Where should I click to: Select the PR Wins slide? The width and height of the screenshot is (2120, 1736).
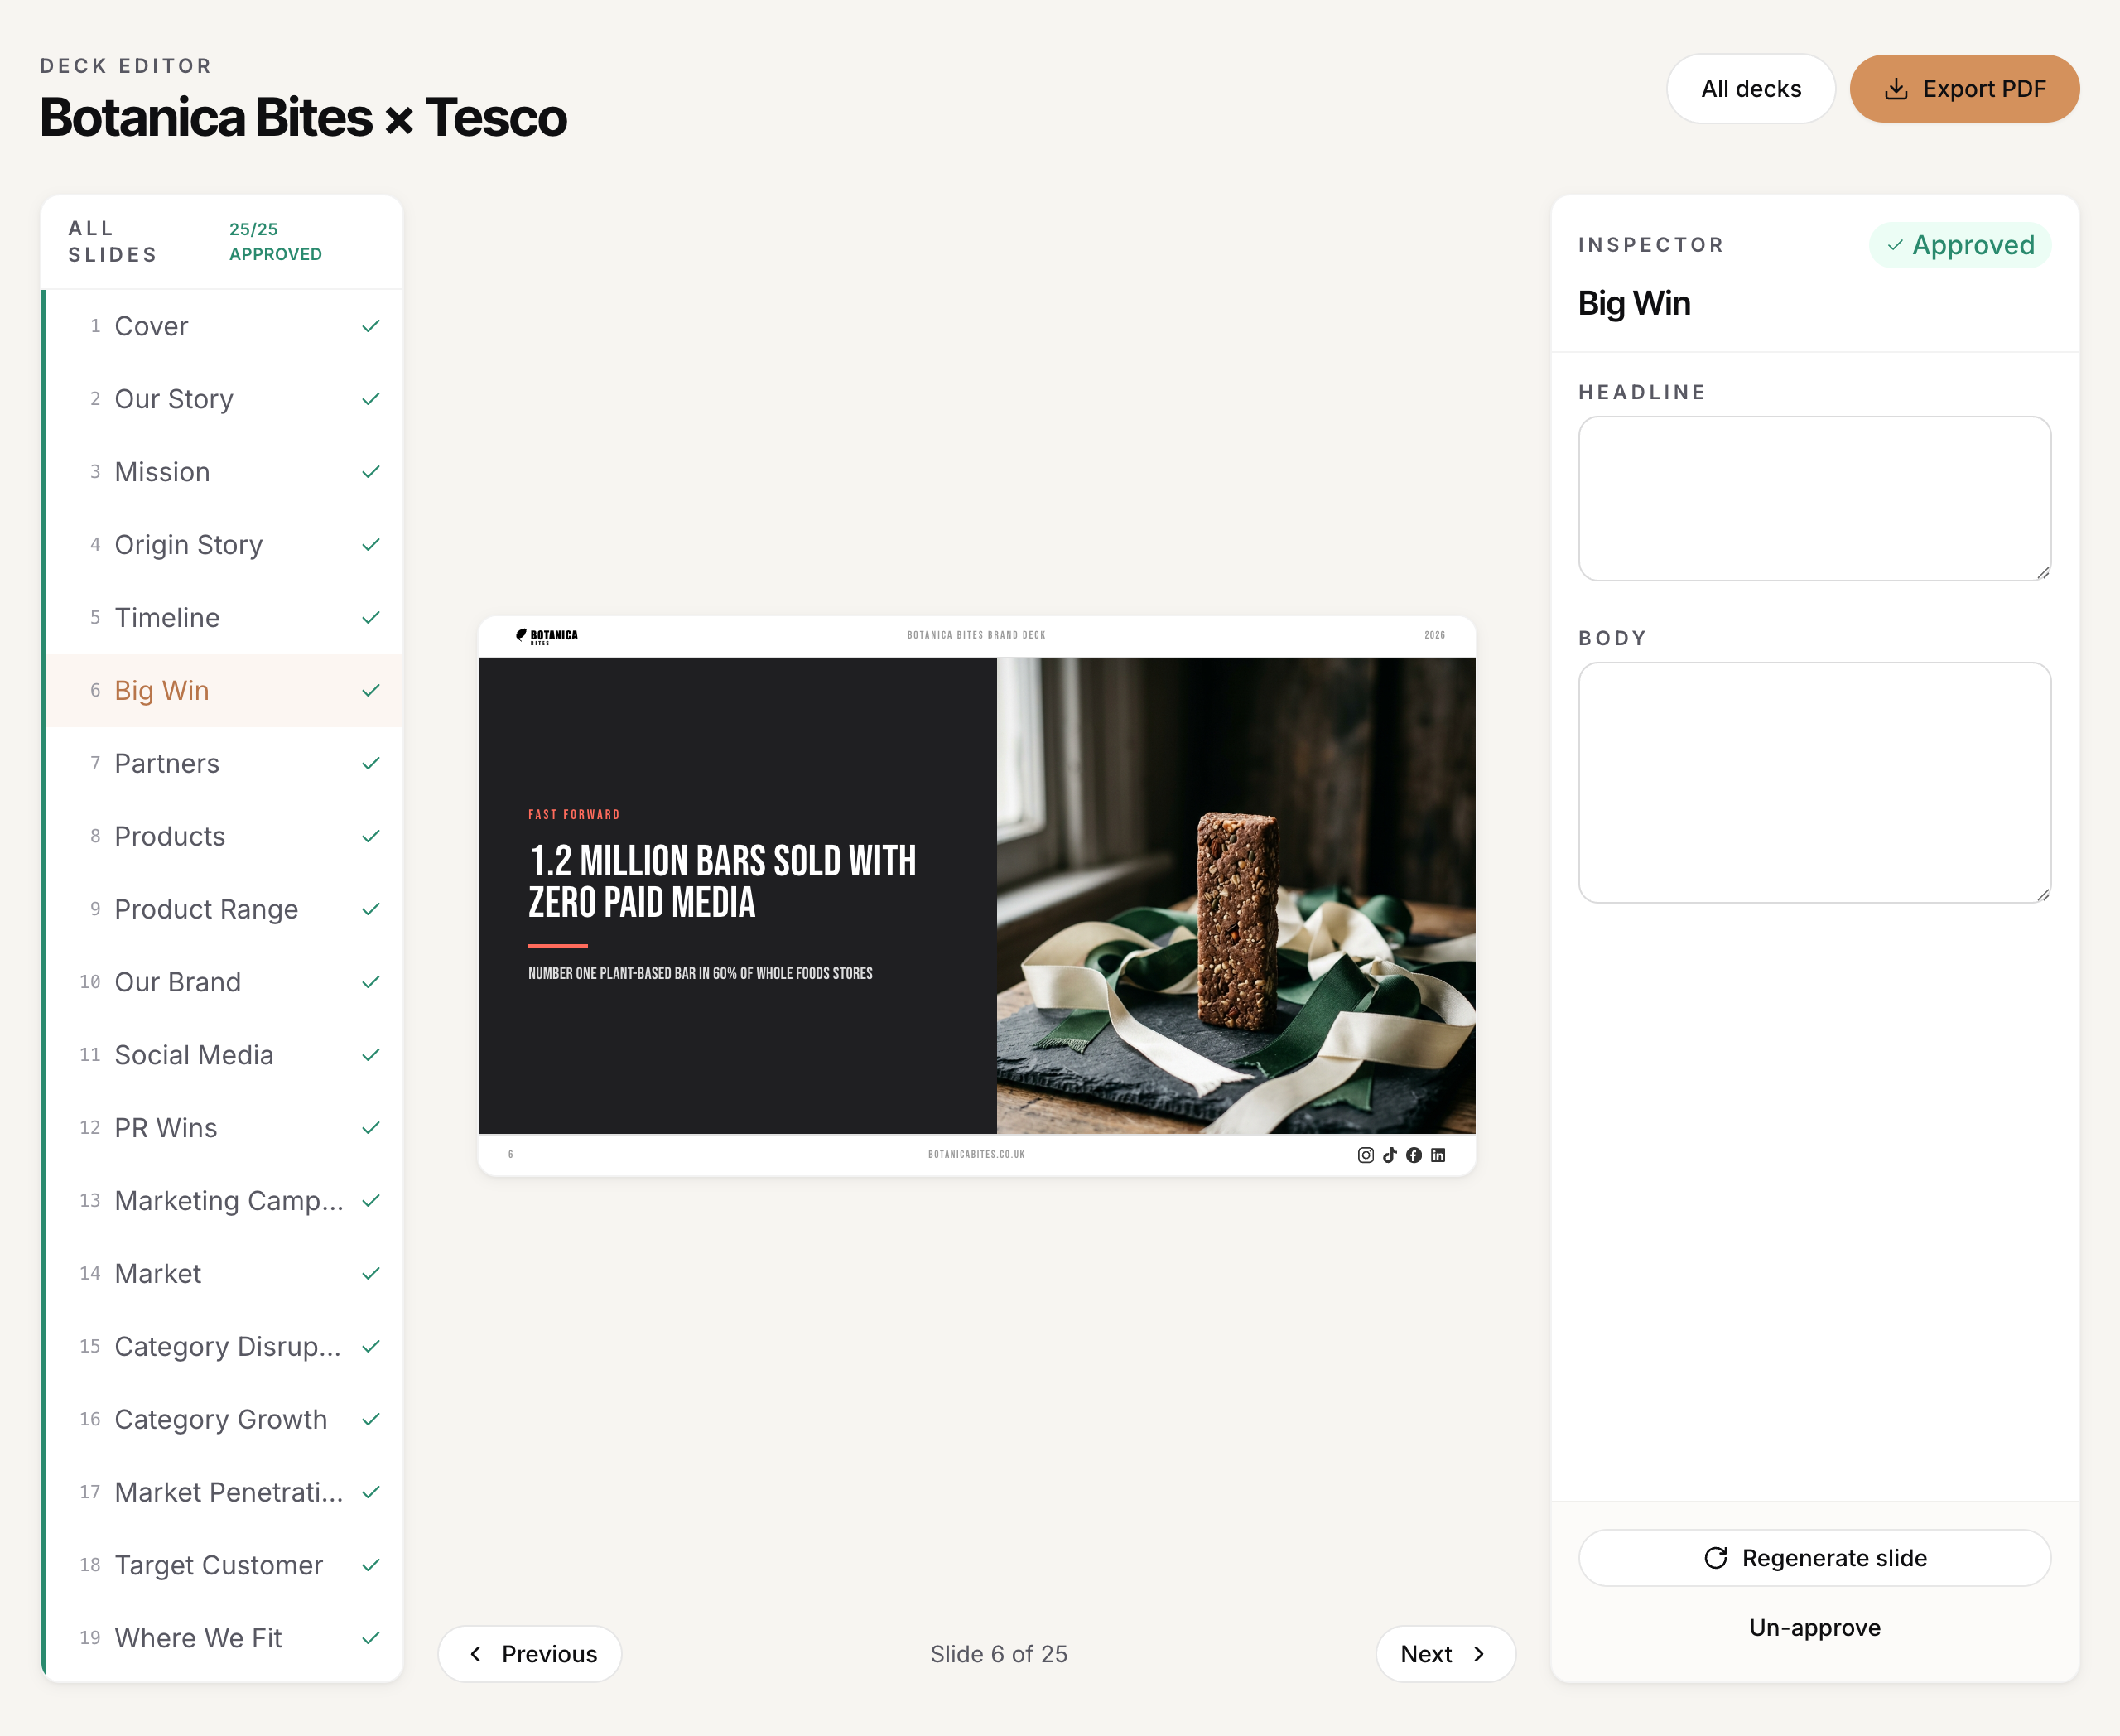click(x=225, y=1128)
